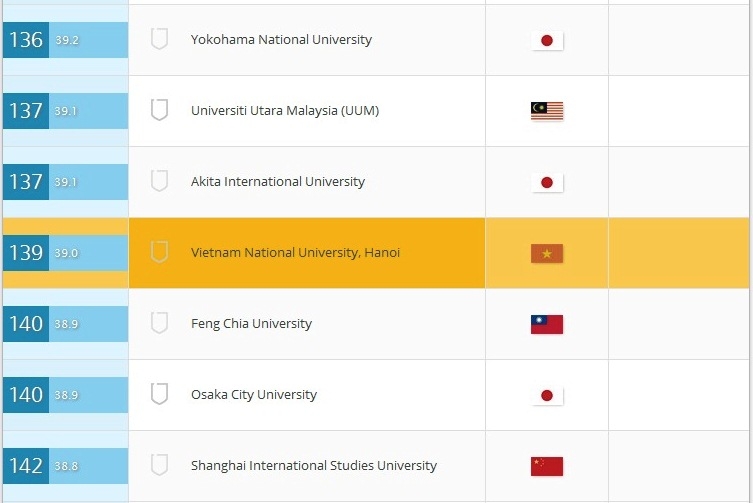Select shield icon next to Akita International University
753x503 pixels.
159,181
